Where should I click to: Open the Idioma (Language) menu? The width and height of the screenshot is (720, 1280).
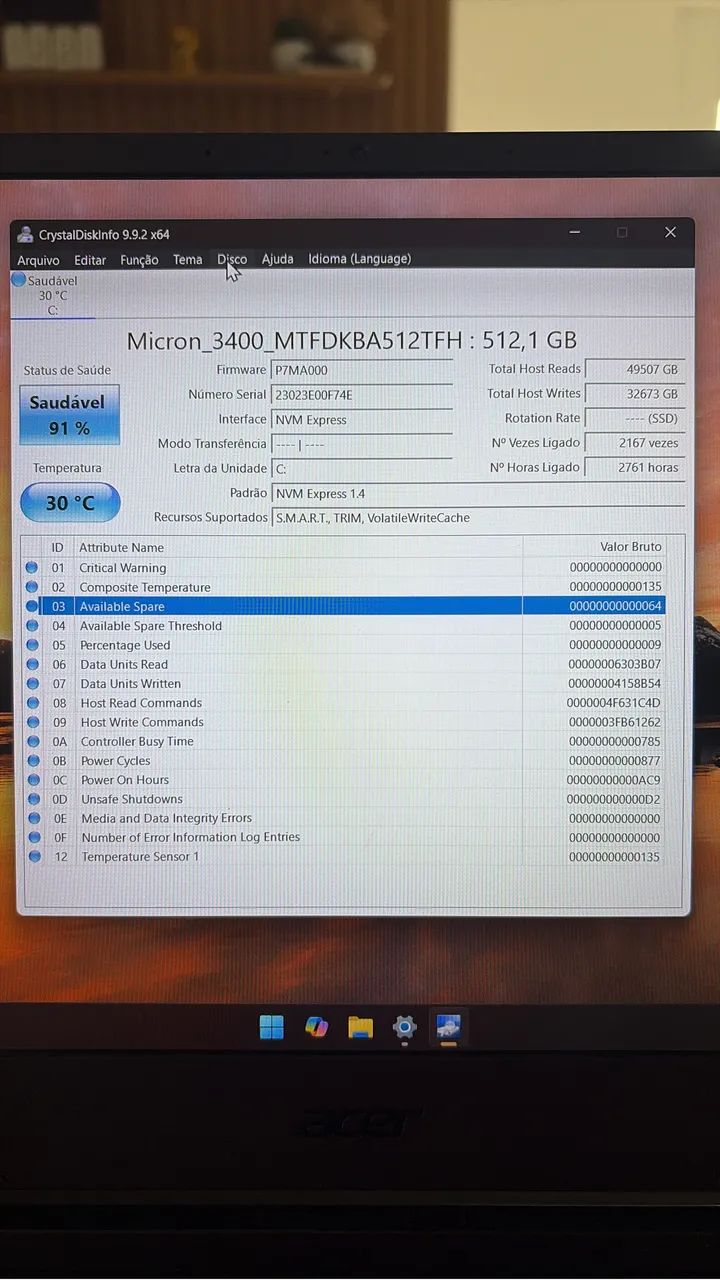tap(359, 259)
